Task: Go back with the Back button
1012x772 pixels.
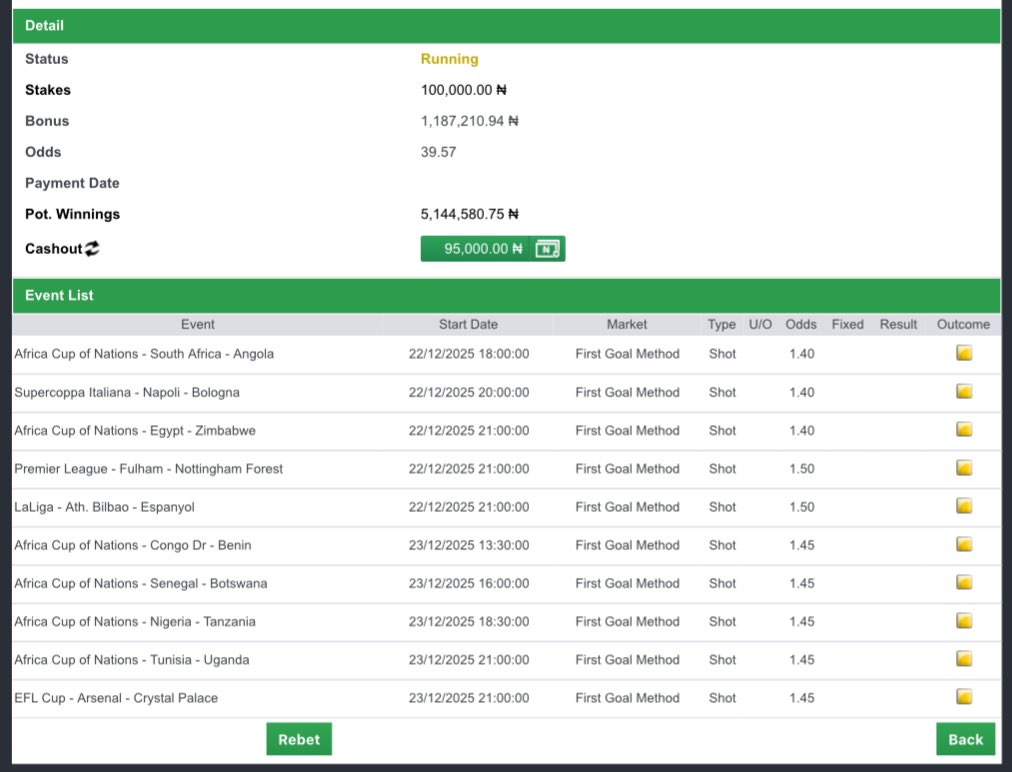Action: coord(966,739)
